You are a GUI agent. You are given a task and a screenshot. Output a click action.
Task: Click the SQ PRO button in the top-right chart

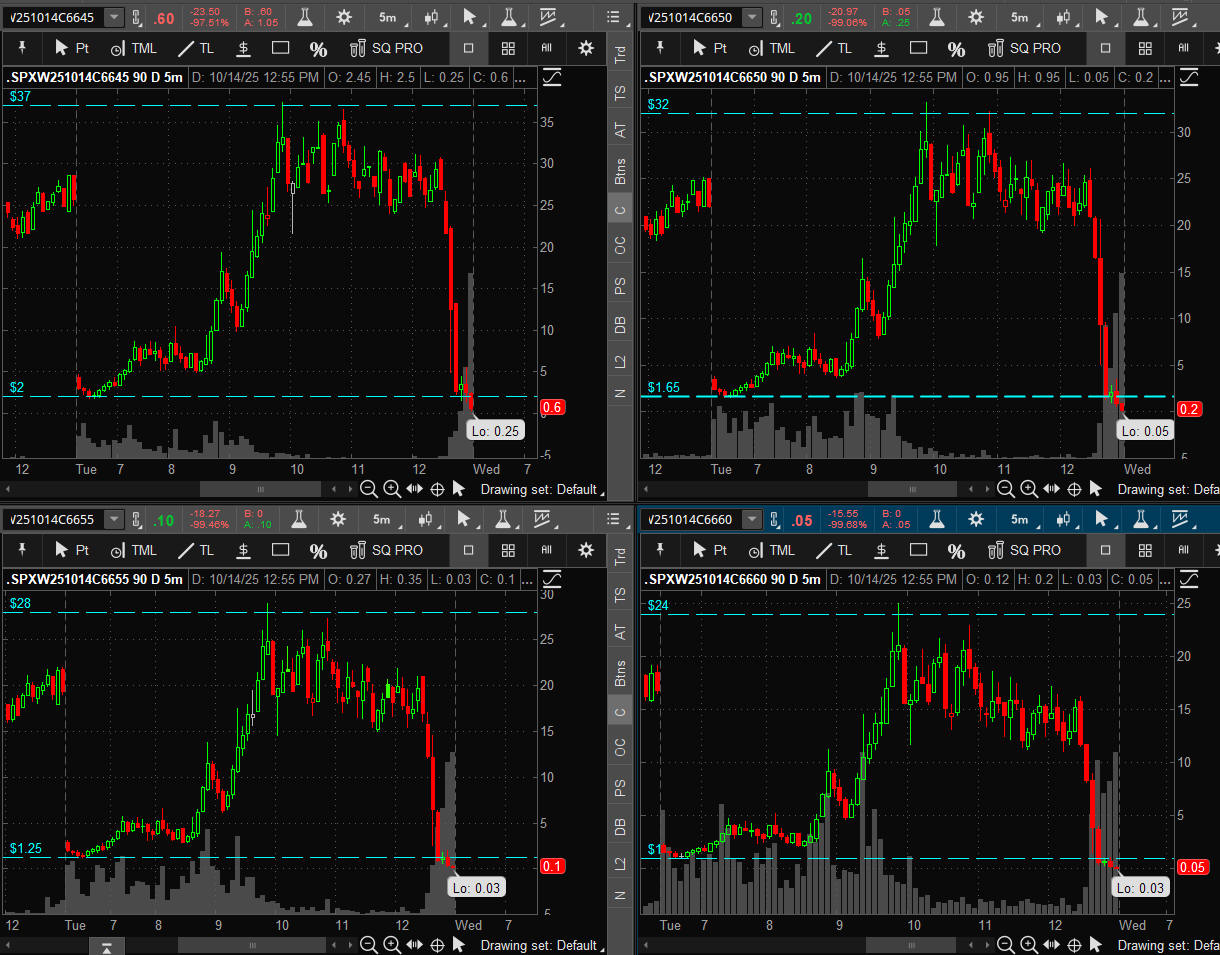point(1023,48)
